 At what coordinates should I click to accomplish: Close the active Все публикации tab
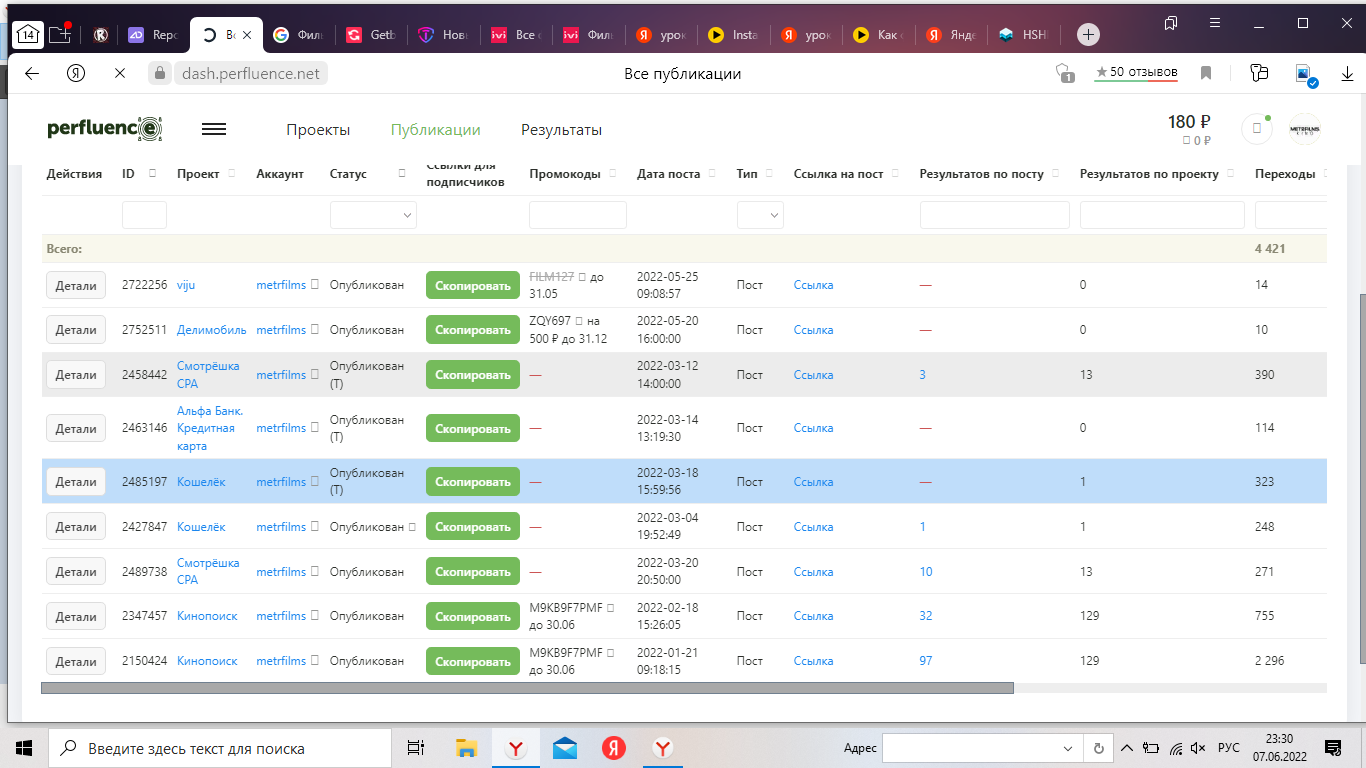246,34
